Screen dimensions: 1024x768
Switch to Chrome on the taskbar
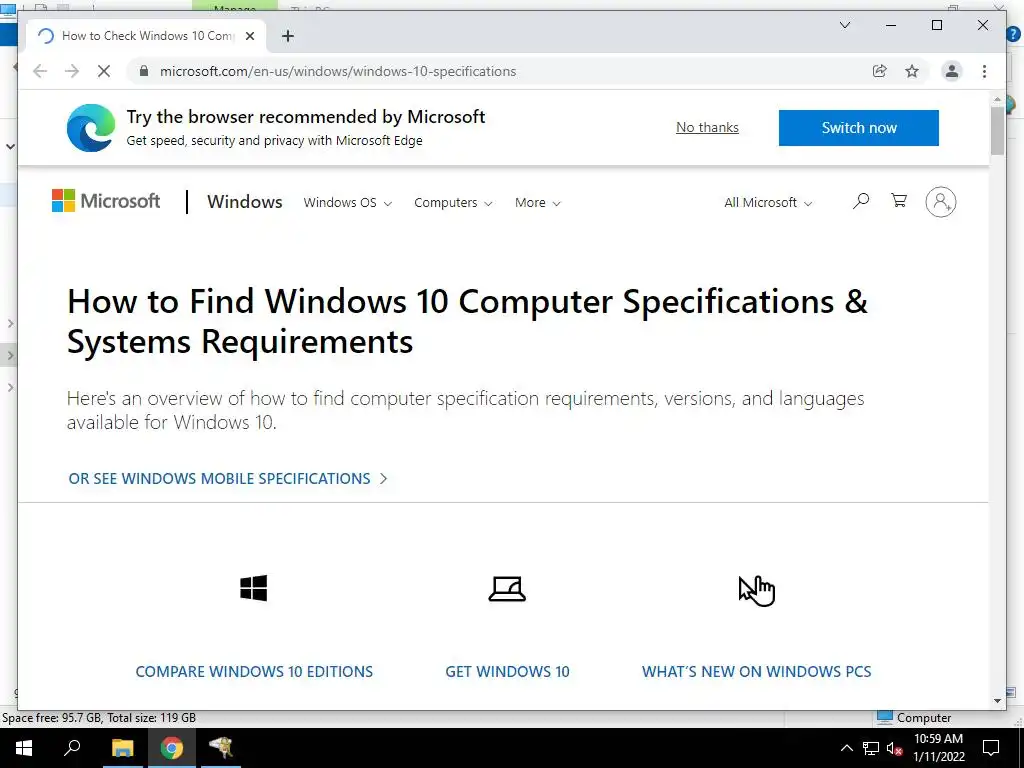[172, 748]
